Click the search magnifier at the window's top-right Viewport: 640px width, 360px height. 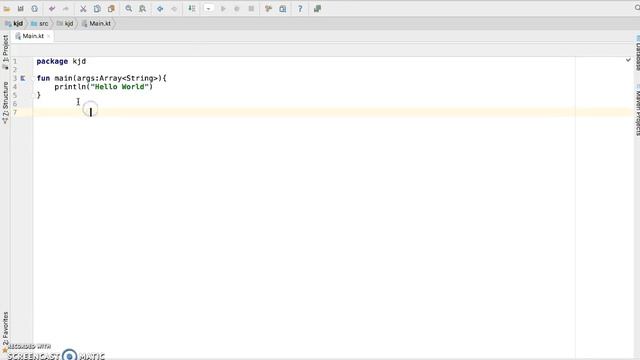637,8
